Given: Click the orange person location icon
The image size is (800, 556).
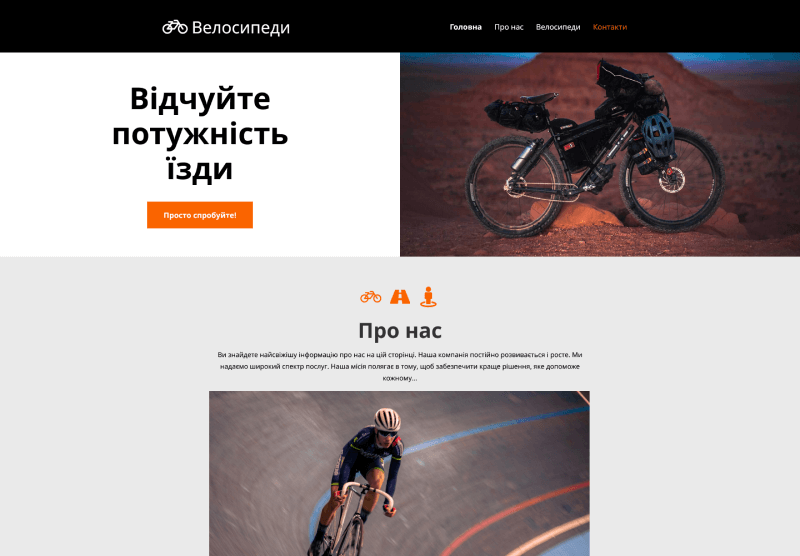Looking at the screenshot, I should tap(428, 296).
